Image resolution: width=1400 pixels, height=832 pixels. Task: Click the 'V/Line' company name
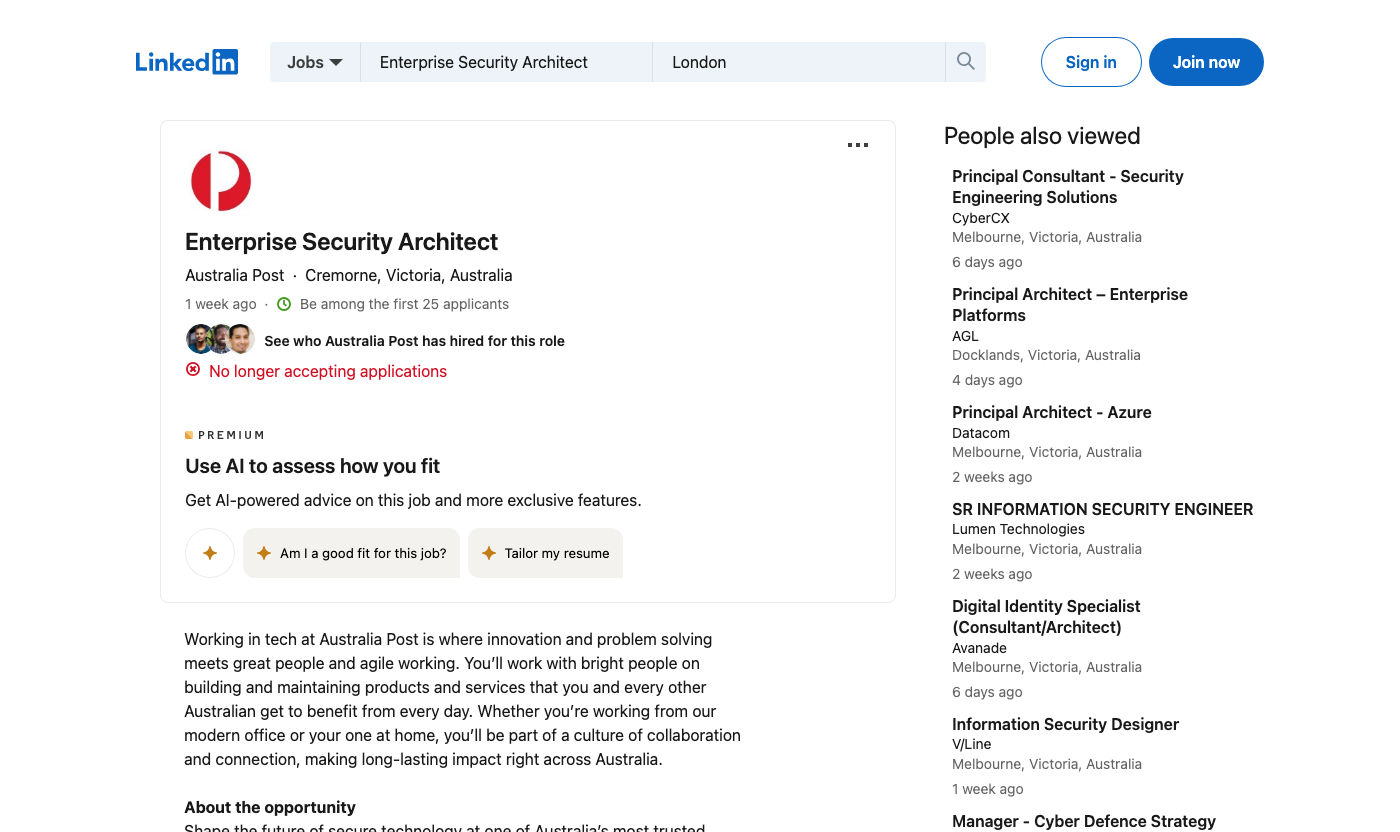coord(971,744)
